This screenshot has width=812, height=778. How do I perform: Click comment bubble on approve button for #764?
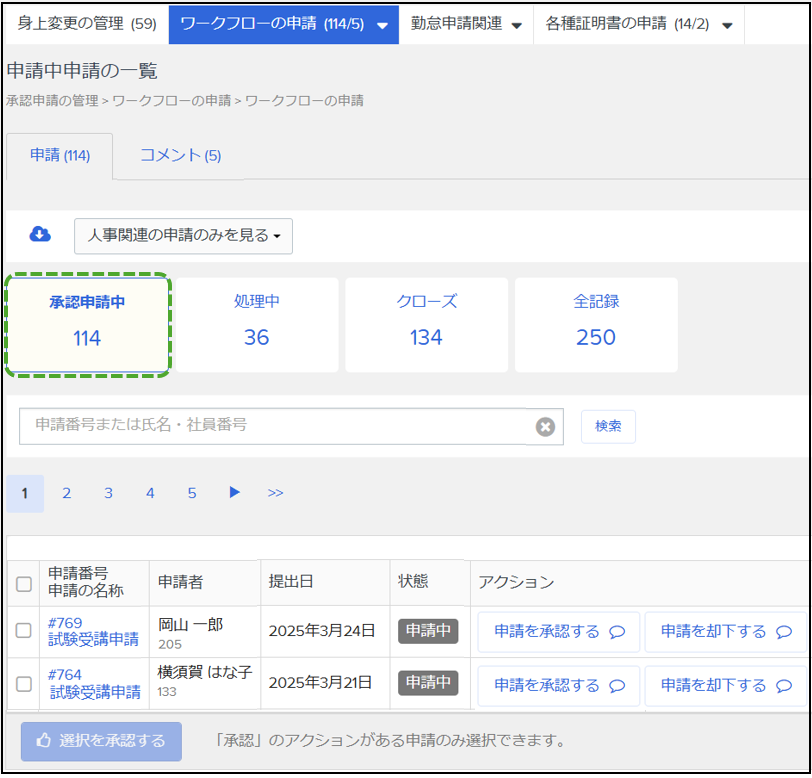[617, 686]
